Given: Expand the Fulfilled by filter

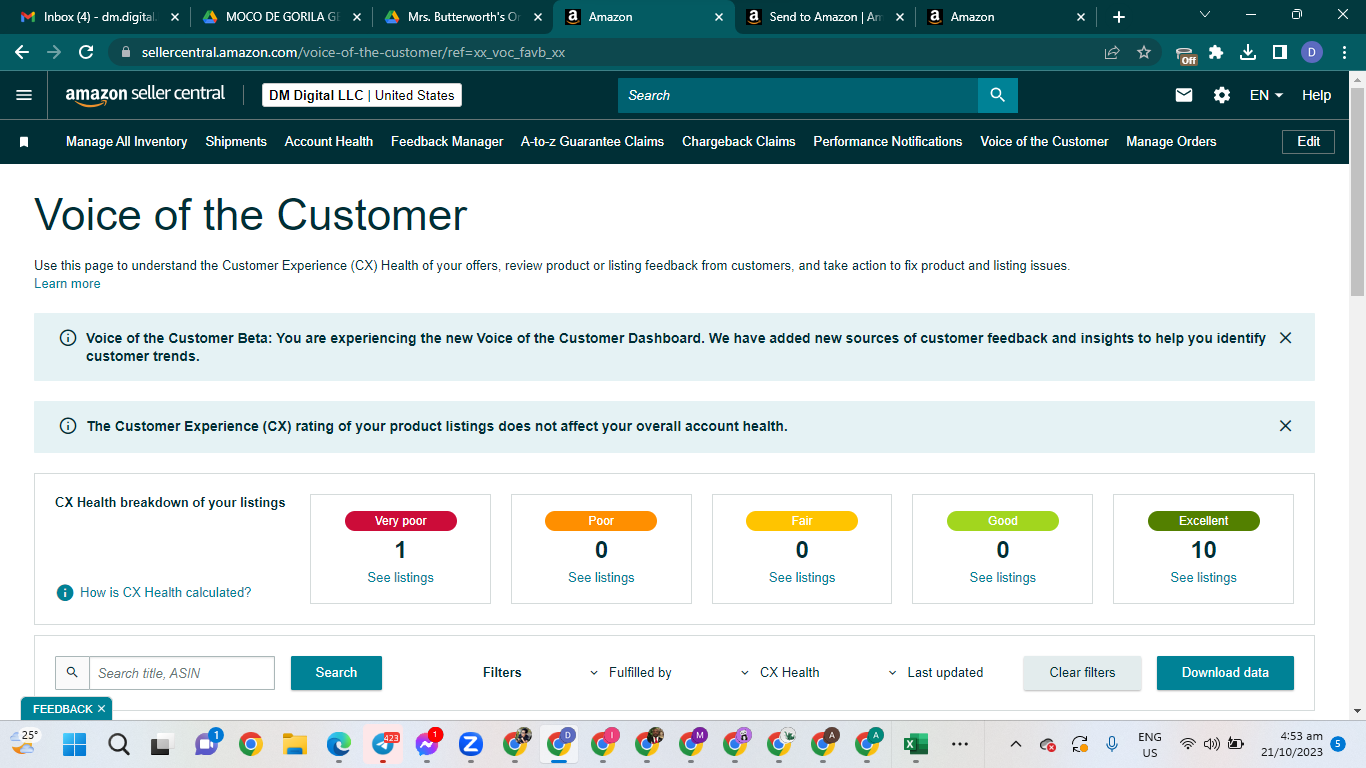Looking at the screenshot, I should point(631,673).
